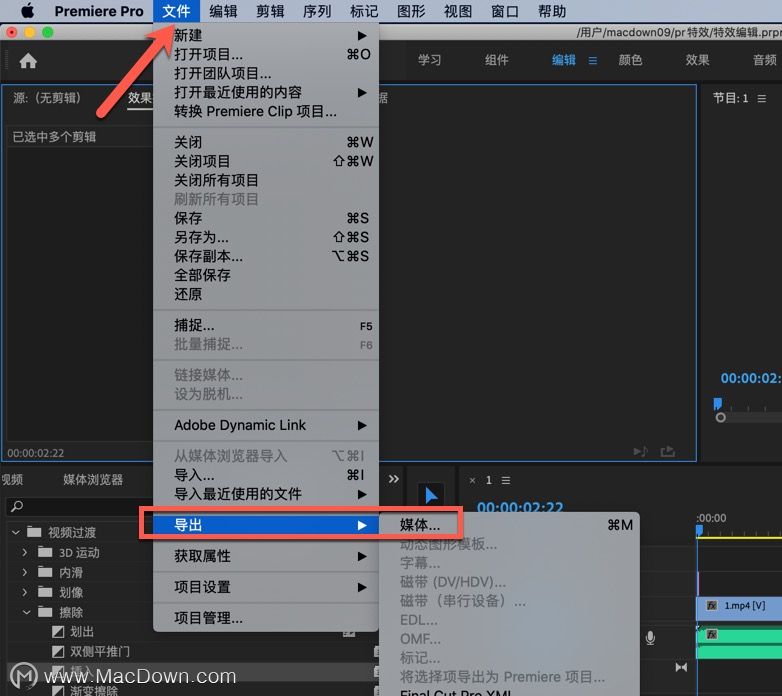Click the export frame icon in source panel
This screenshot has width=782, height=696.
(x=667, y=451)
